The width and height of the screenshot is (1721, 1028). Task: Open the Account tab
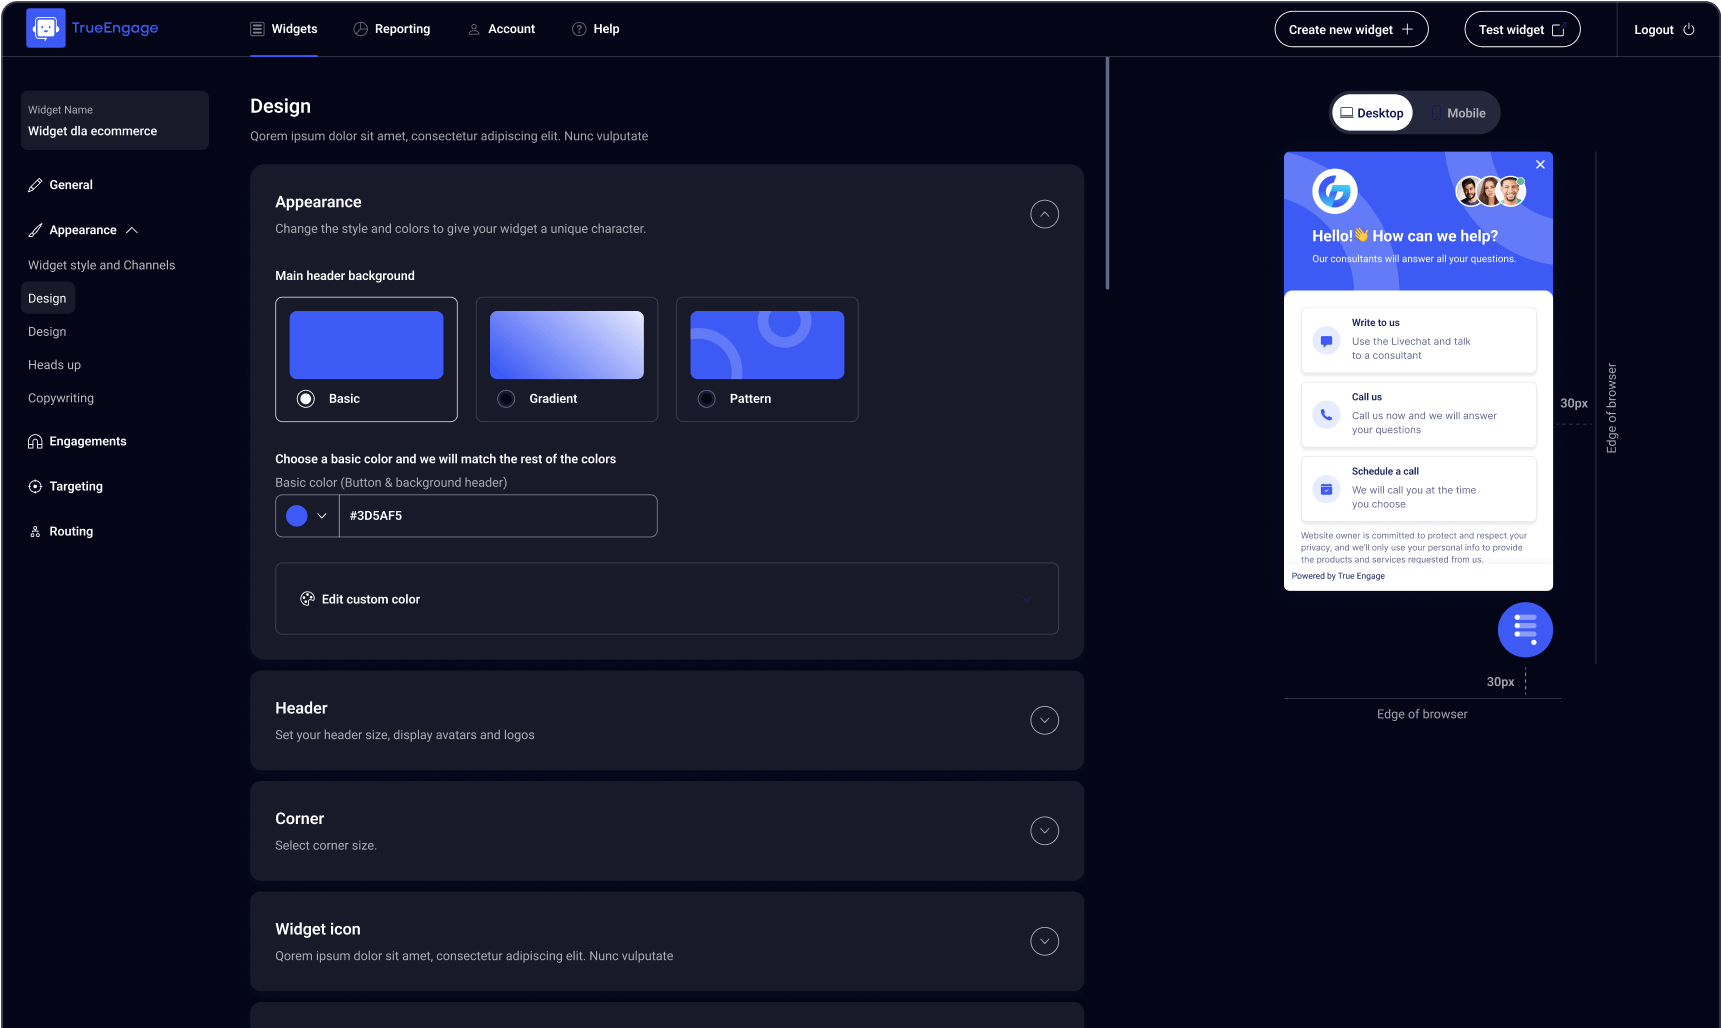[501, 29]
